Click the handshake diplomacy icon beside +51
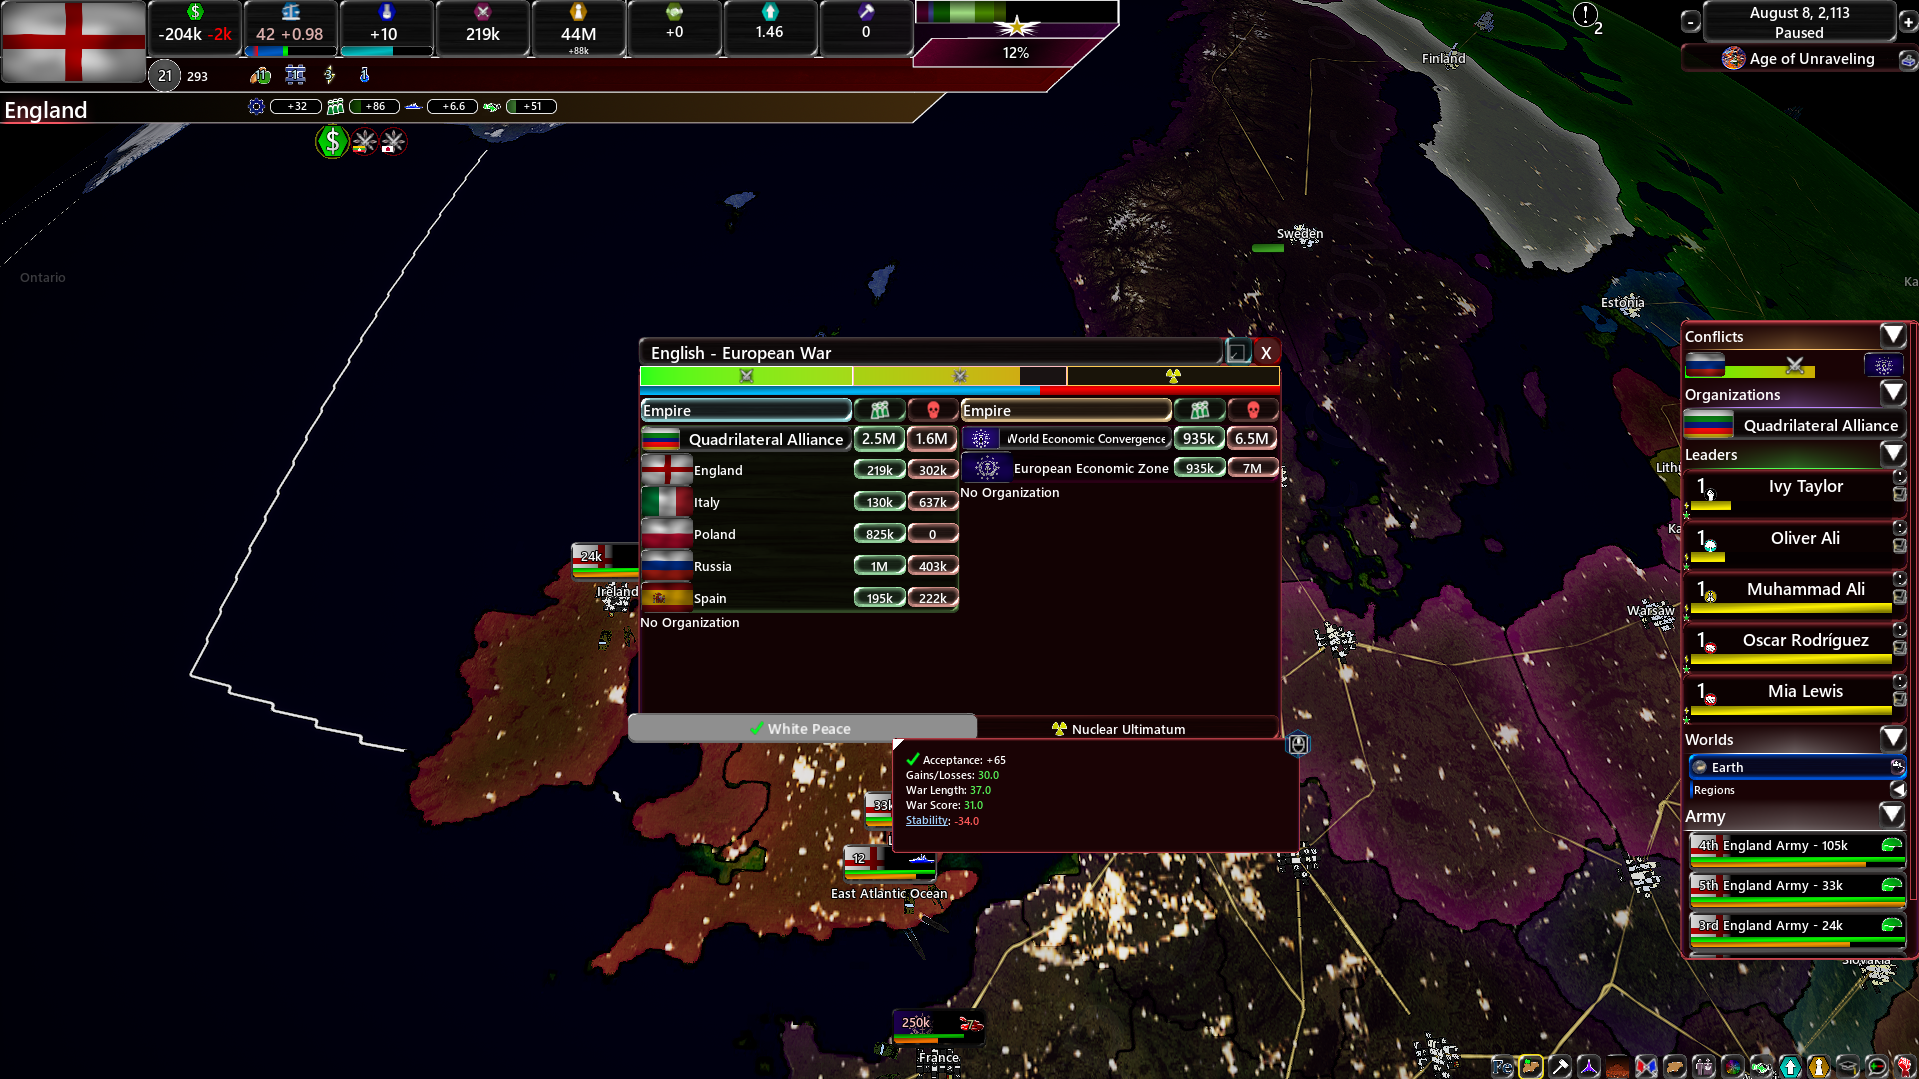Image resolution: width=1919 pixels, height=1079 pixels. tap(492, 106)
